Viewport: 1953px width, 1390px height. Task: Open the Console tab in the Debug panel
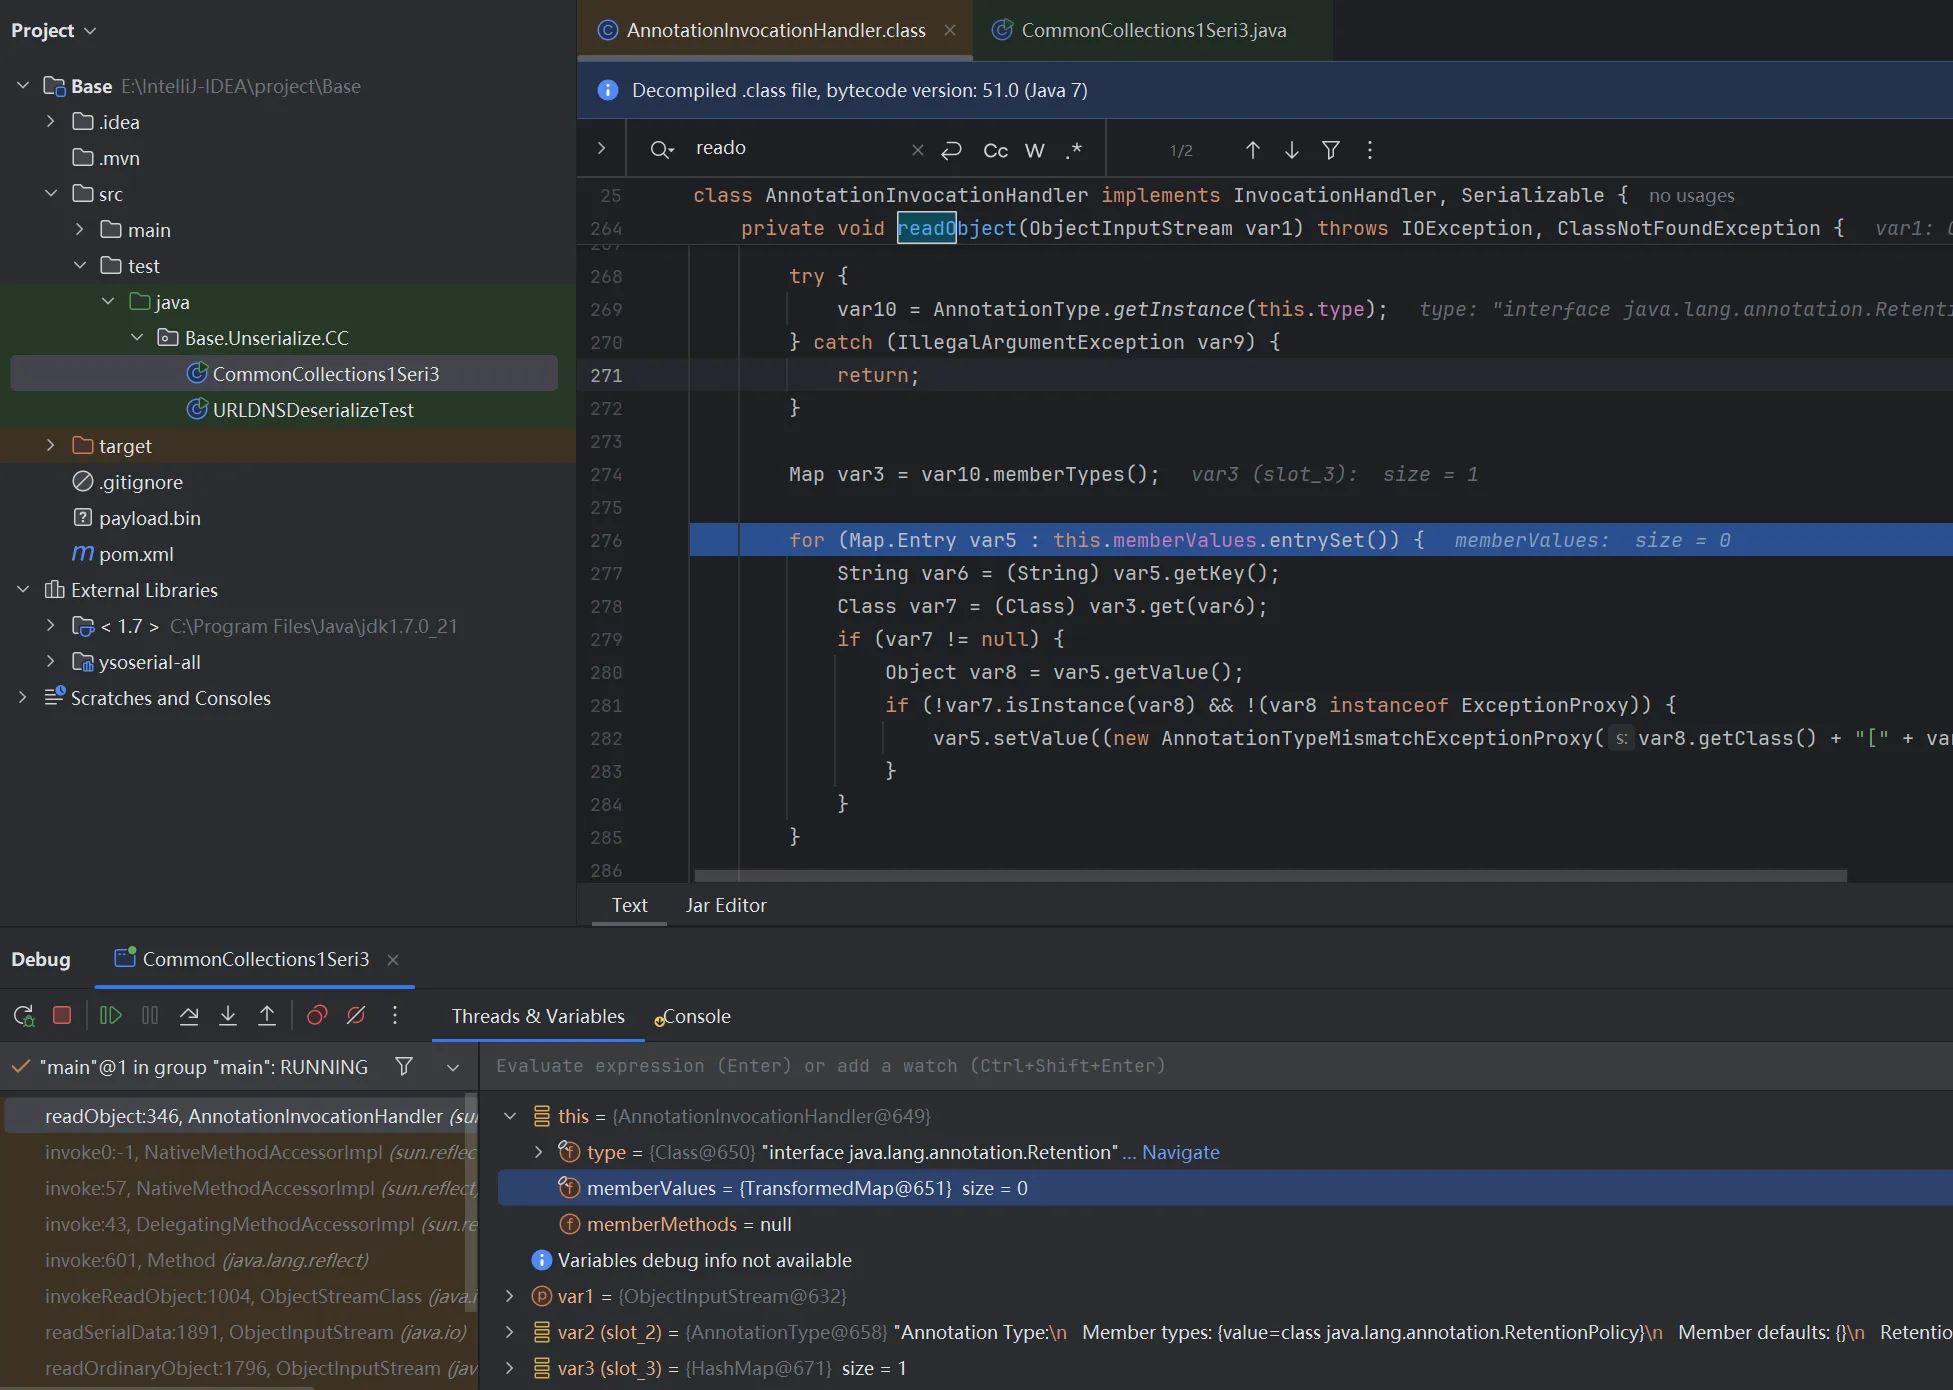pyautogui.click(x=696, y=1016)
